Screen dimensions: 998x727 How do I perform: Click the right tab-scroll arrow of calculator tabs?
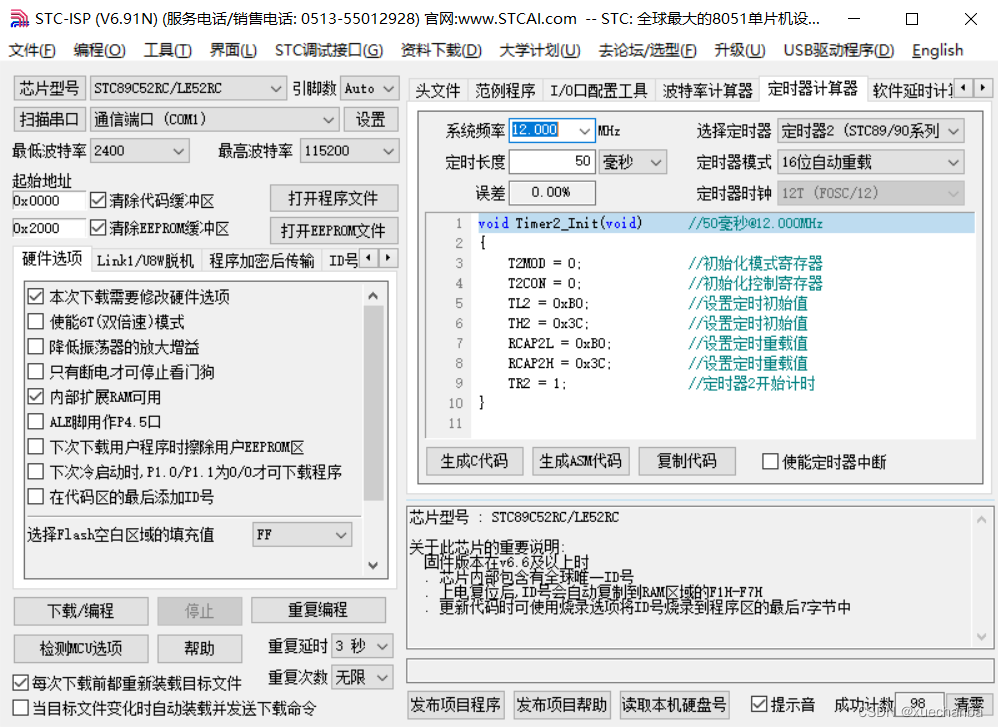pos(983,87)
